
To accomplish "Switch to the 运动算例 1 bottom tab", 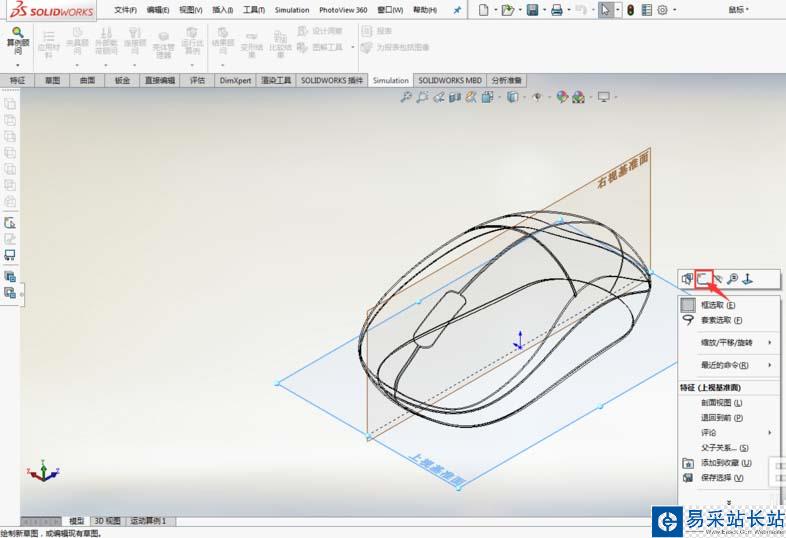I will [x=150, y=521].
